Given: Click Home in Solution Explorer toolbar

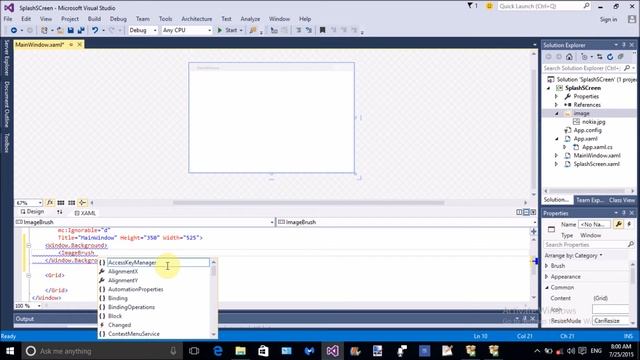Looking at the screenshot, I should pyautogui.click(x=569, y=57).
